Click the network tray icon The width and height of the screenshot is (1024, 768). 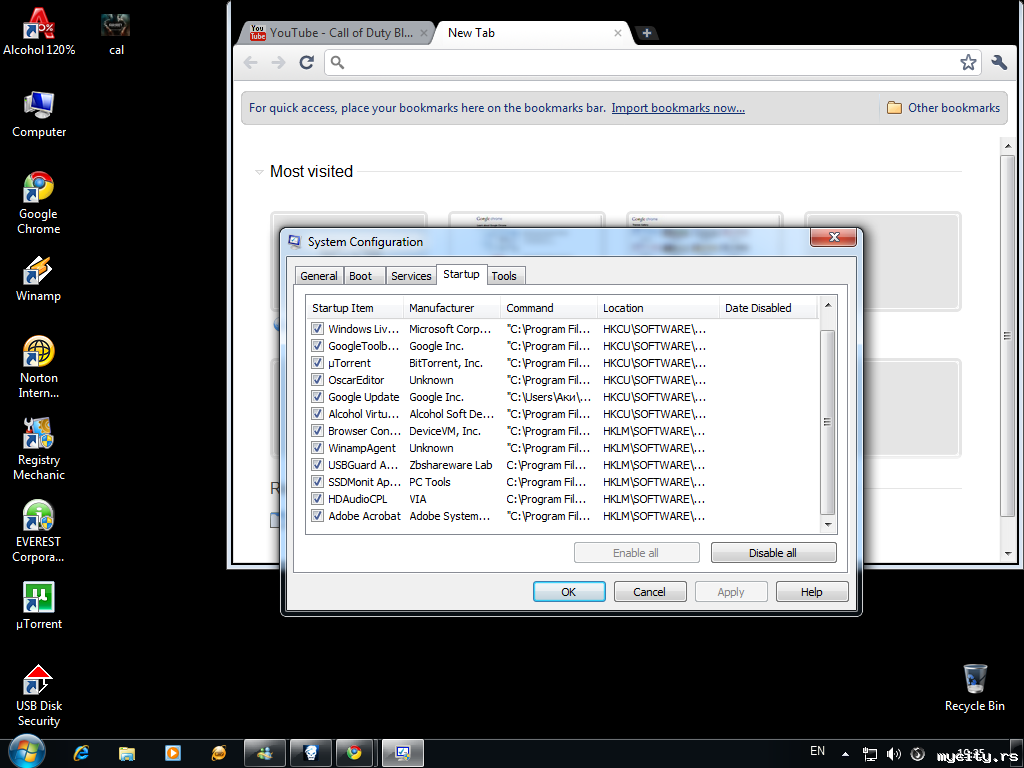[870, 754]
